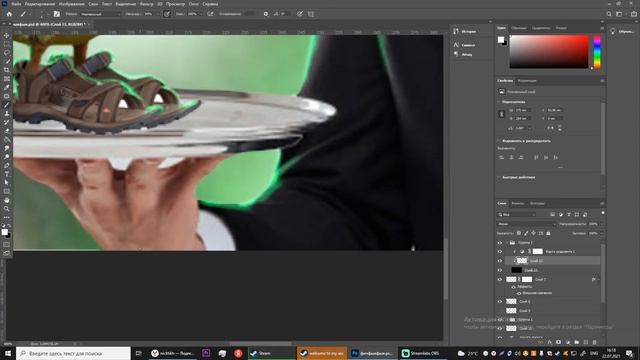Collapse the Выровнять и распределить section
640x360 pixels.
point(499,141)
